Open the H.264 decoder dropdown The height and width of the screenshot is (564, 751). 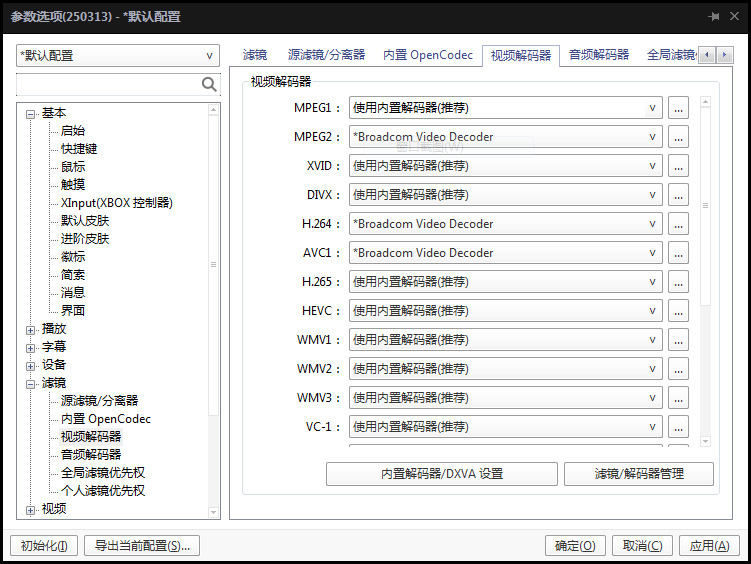(x=505, y=224)
